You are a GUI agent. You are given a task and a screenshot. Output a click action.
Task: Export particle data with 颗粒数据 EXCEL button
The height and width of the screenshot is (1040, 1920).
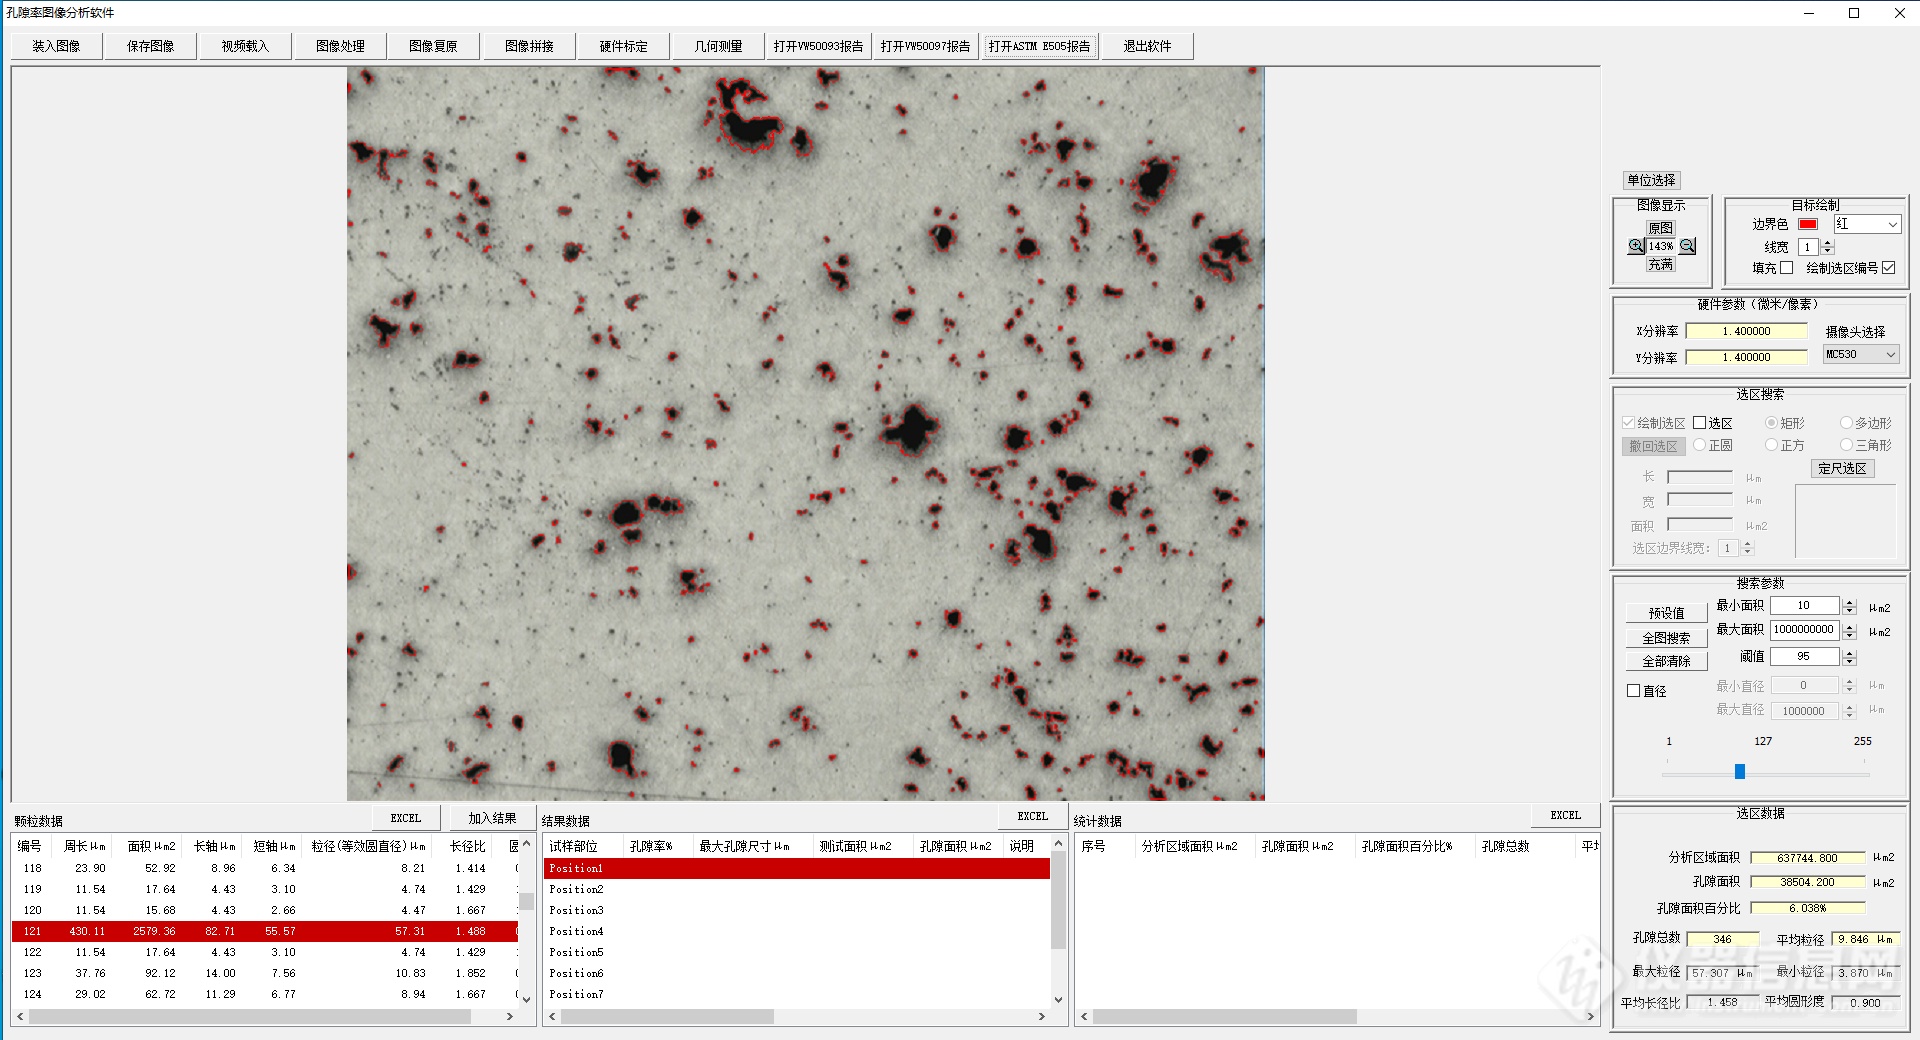tap(405, 818)
